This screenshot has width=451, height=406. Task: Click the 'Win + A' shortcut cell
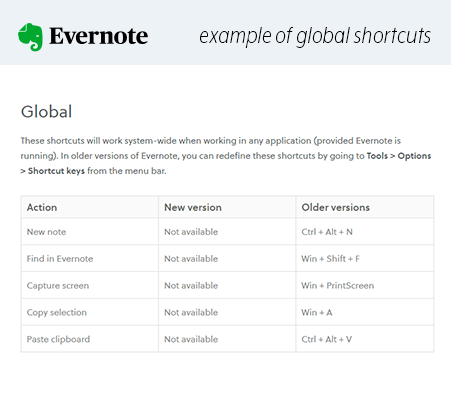point(365,312)
